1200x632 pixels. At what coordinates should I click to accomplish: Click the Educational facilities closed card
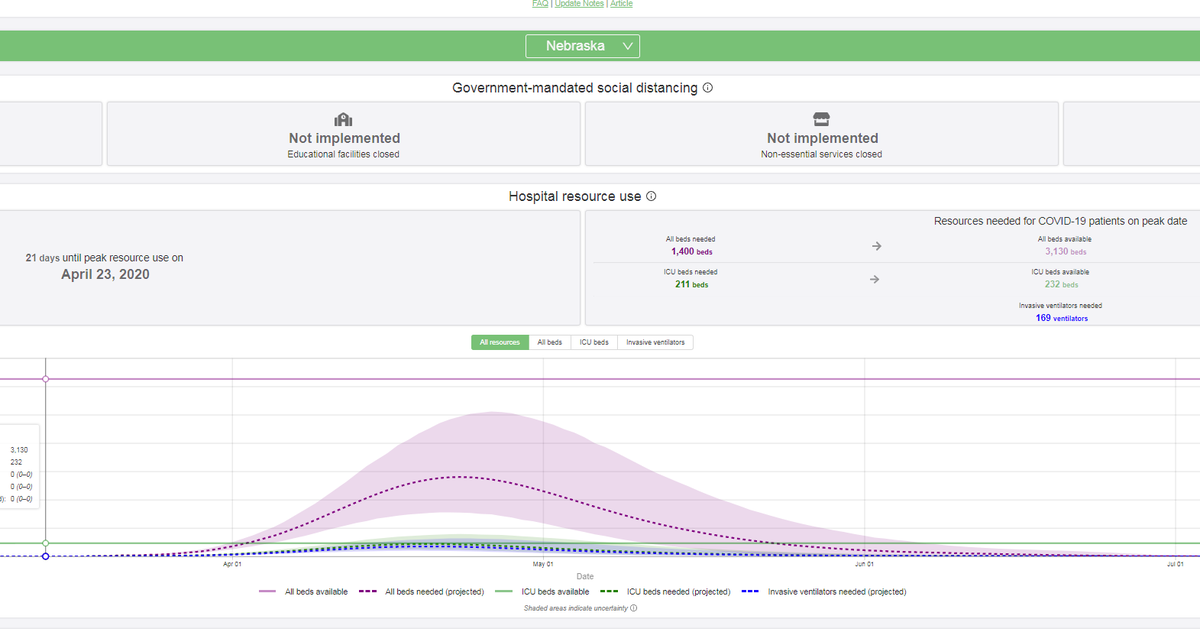coord(344,133)
